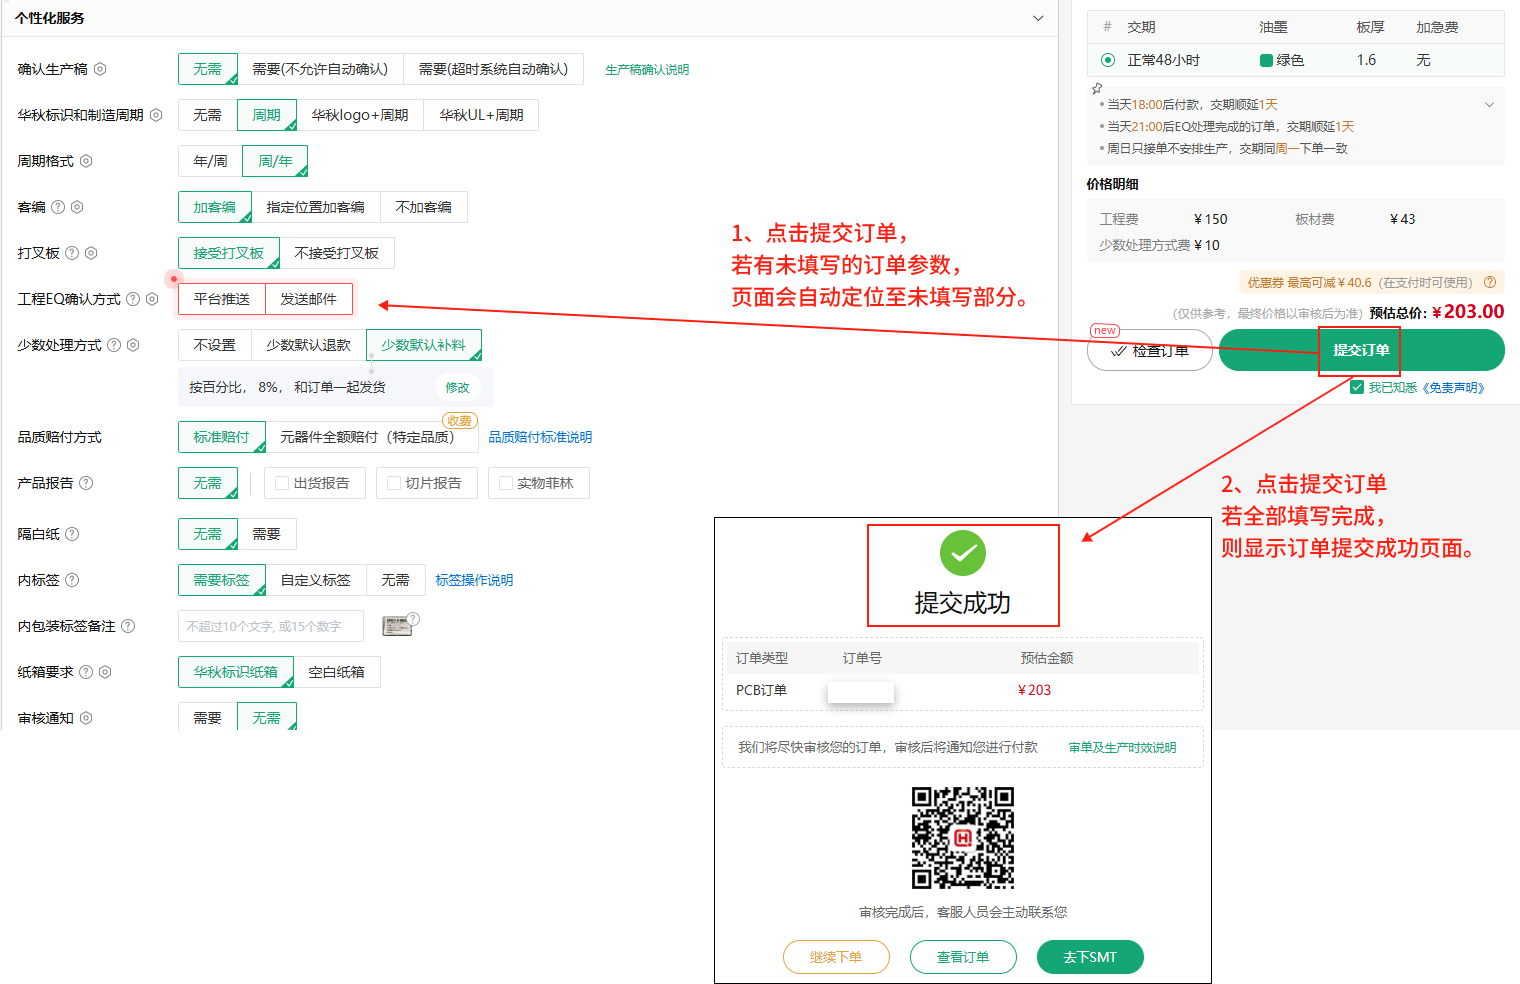Select the 正常48小时 delivery radio button
The width and height of the screenshot is (1520, 984).
pyautogui.click(x=1108, y=60)
